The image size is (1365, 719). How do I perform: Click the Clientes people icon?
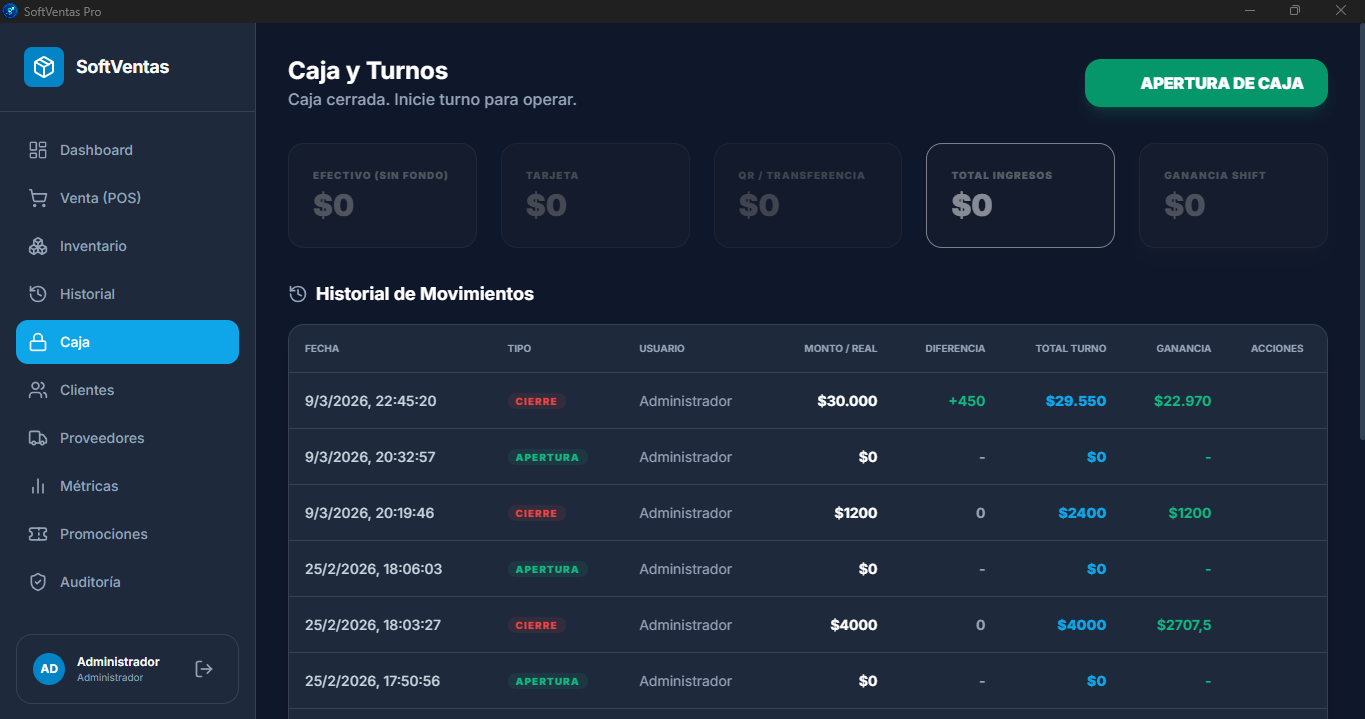[38, 390]
